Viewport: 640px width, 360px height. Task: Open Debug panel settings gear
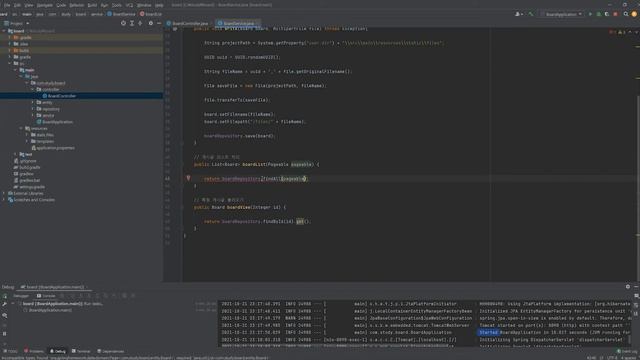(628, 287)
